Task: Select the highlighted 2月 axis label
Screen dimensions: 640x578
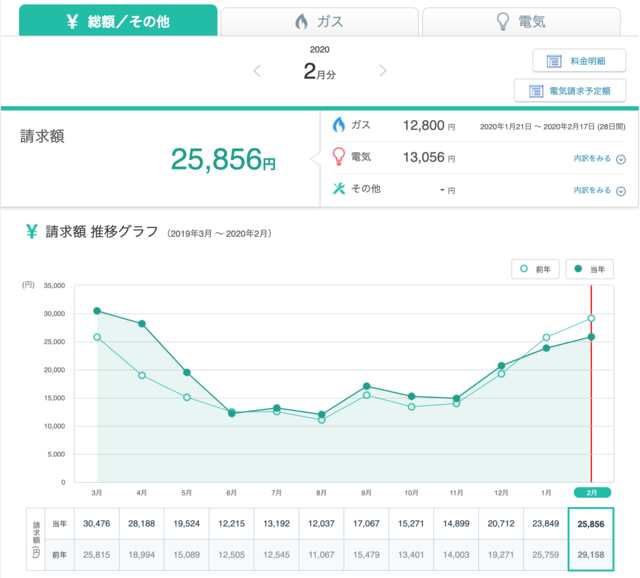Action: [592, 493]
